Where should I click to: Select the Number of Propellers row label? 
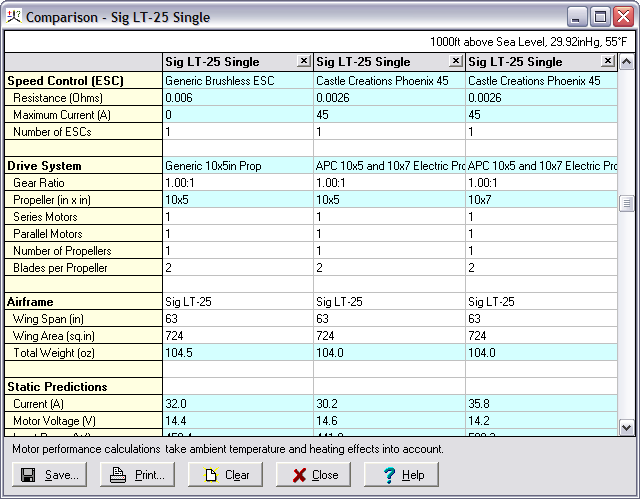(84, 251)
